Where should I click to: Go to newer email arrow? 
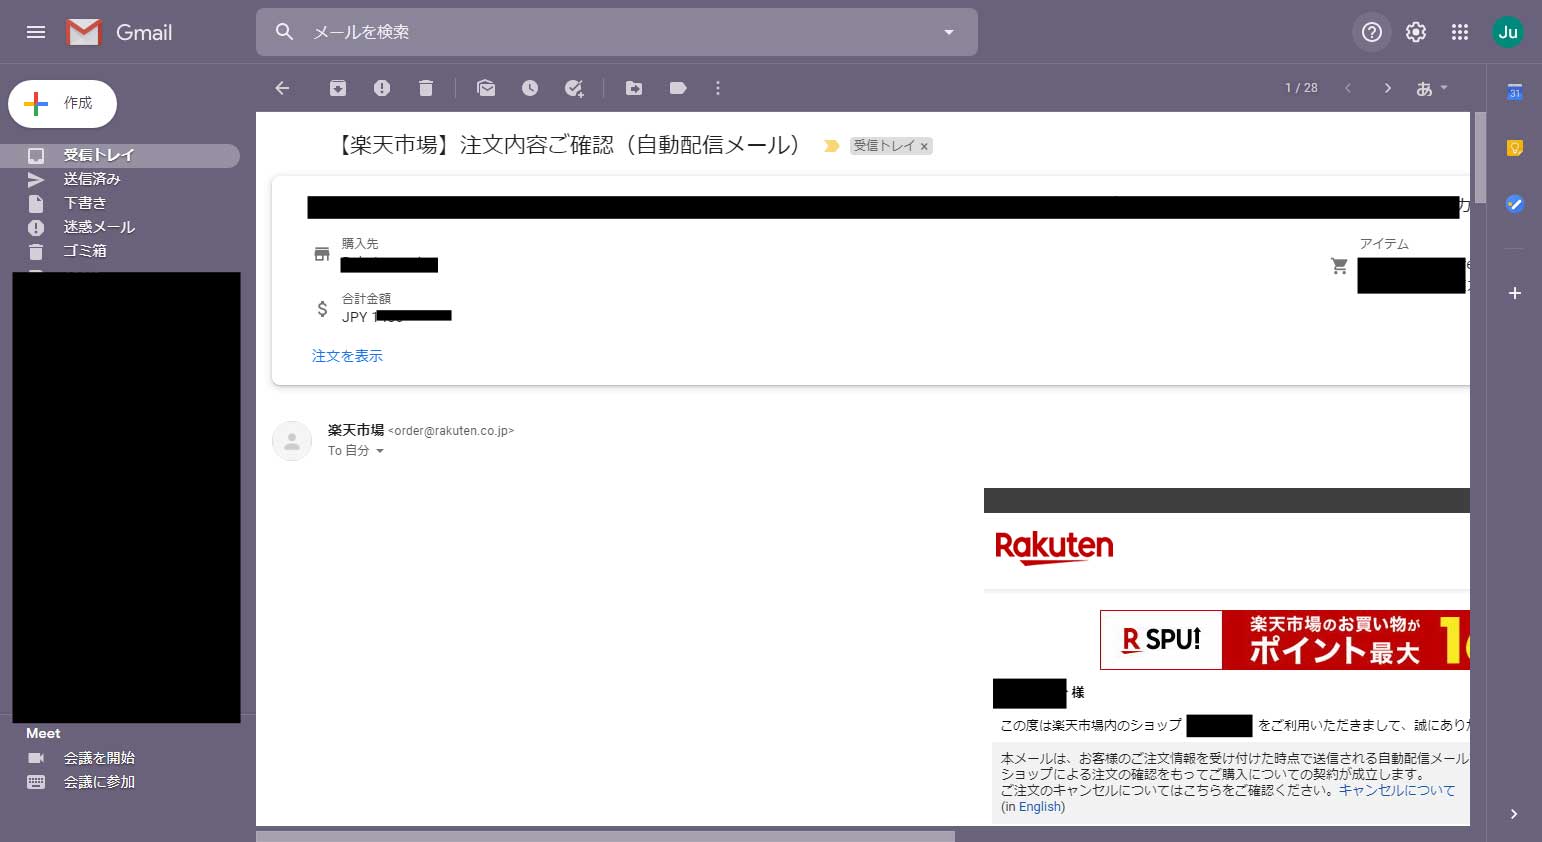point(1348,88)
